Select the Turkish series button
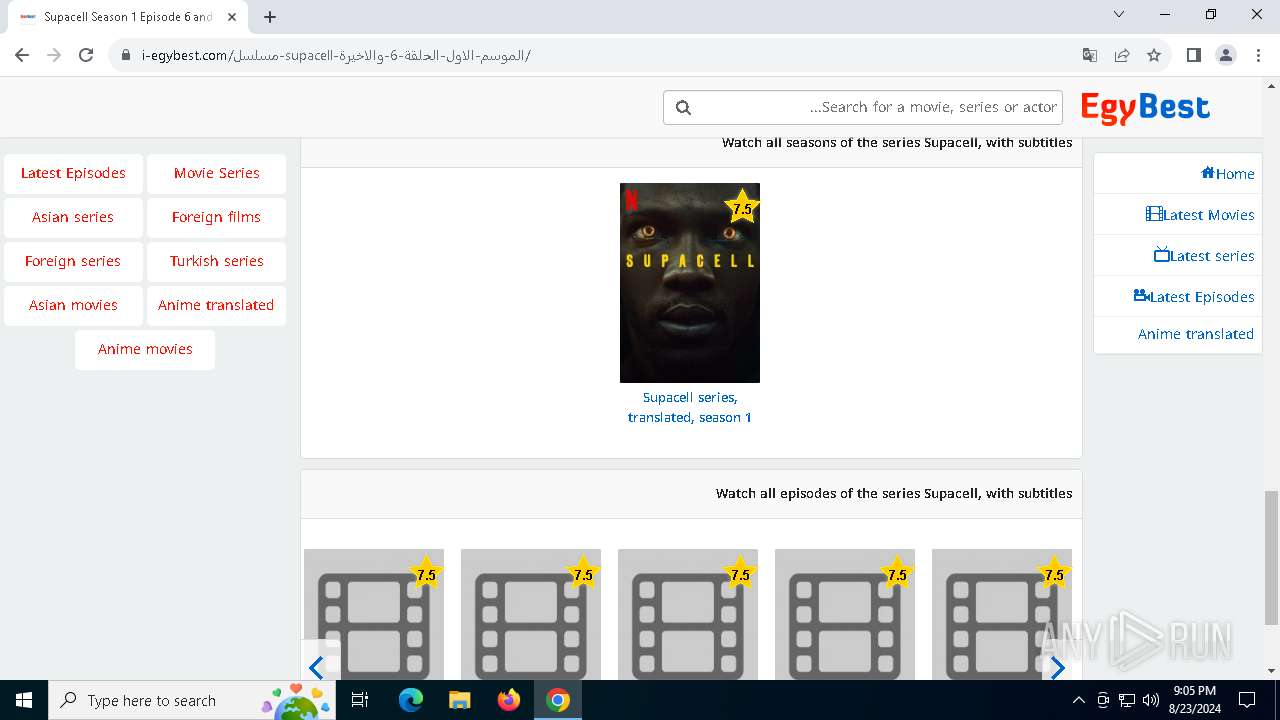The height and width of the screenshot is (720, 1280). [x=216, y=261]
